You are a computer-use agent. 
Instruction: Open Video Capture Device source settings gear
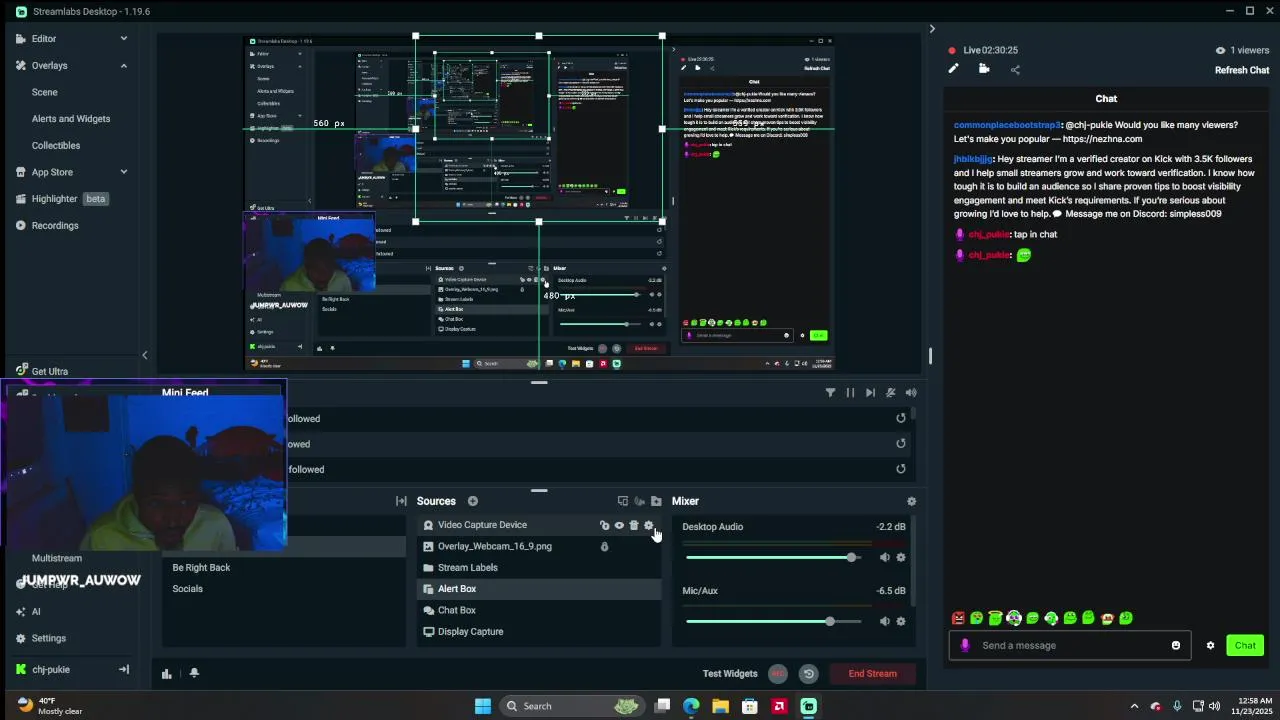pyautogui.click(x=648, y=525)
